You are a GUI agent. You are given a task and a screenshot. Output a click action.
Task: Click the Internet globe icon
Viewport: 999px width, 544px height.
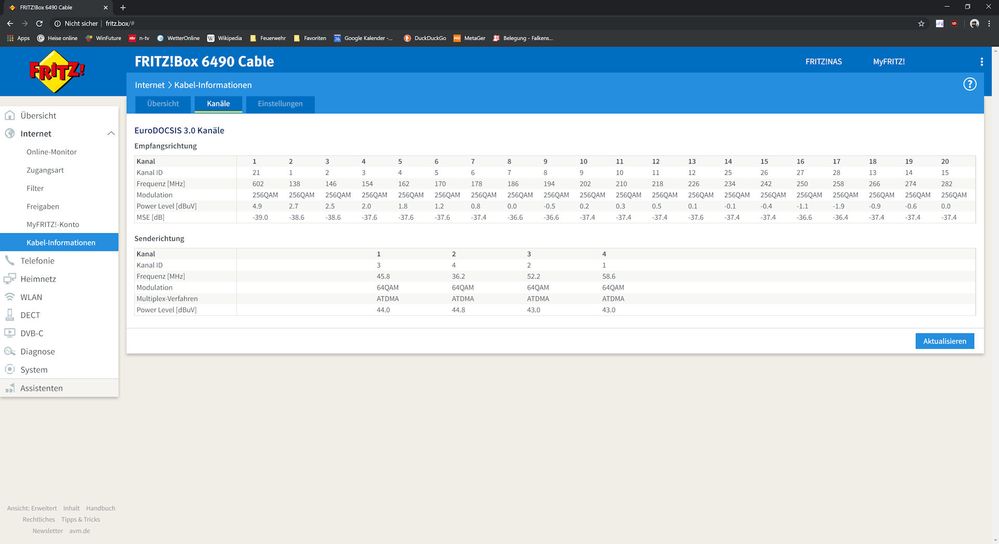(x=10, y=133)
